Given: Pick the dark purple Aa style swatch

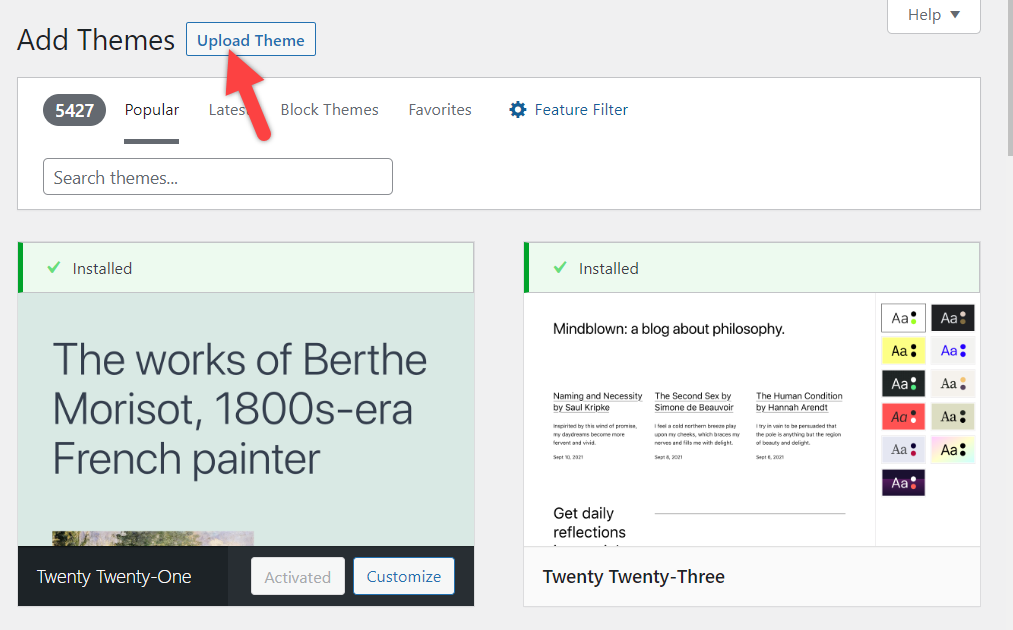Looking at the screenshot, I should 903,482.
